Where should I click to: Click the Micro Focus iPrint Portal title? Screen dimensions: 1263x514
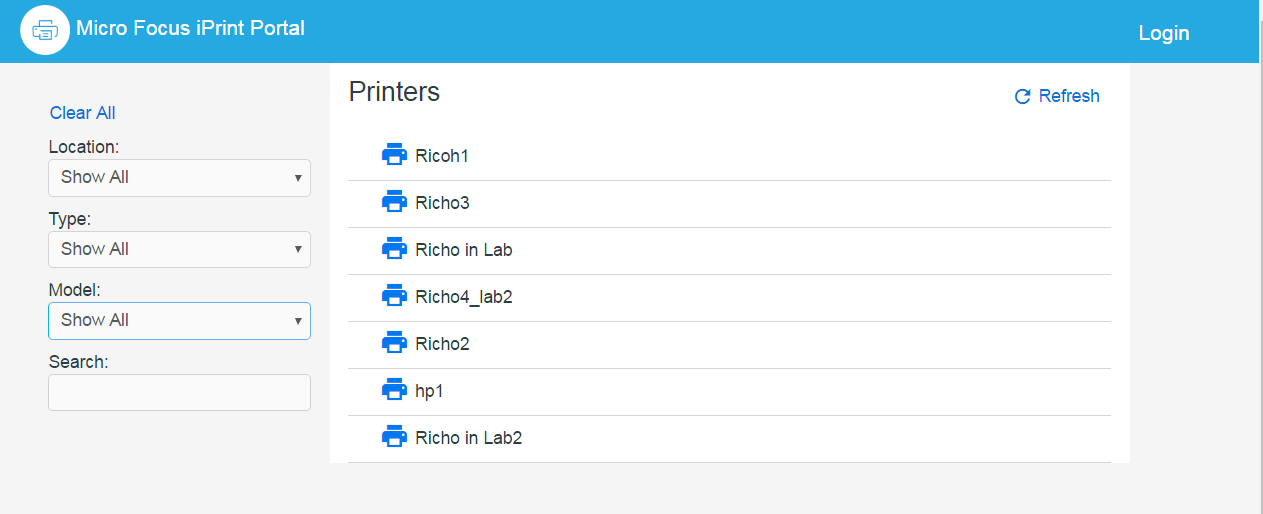point(190,28)
